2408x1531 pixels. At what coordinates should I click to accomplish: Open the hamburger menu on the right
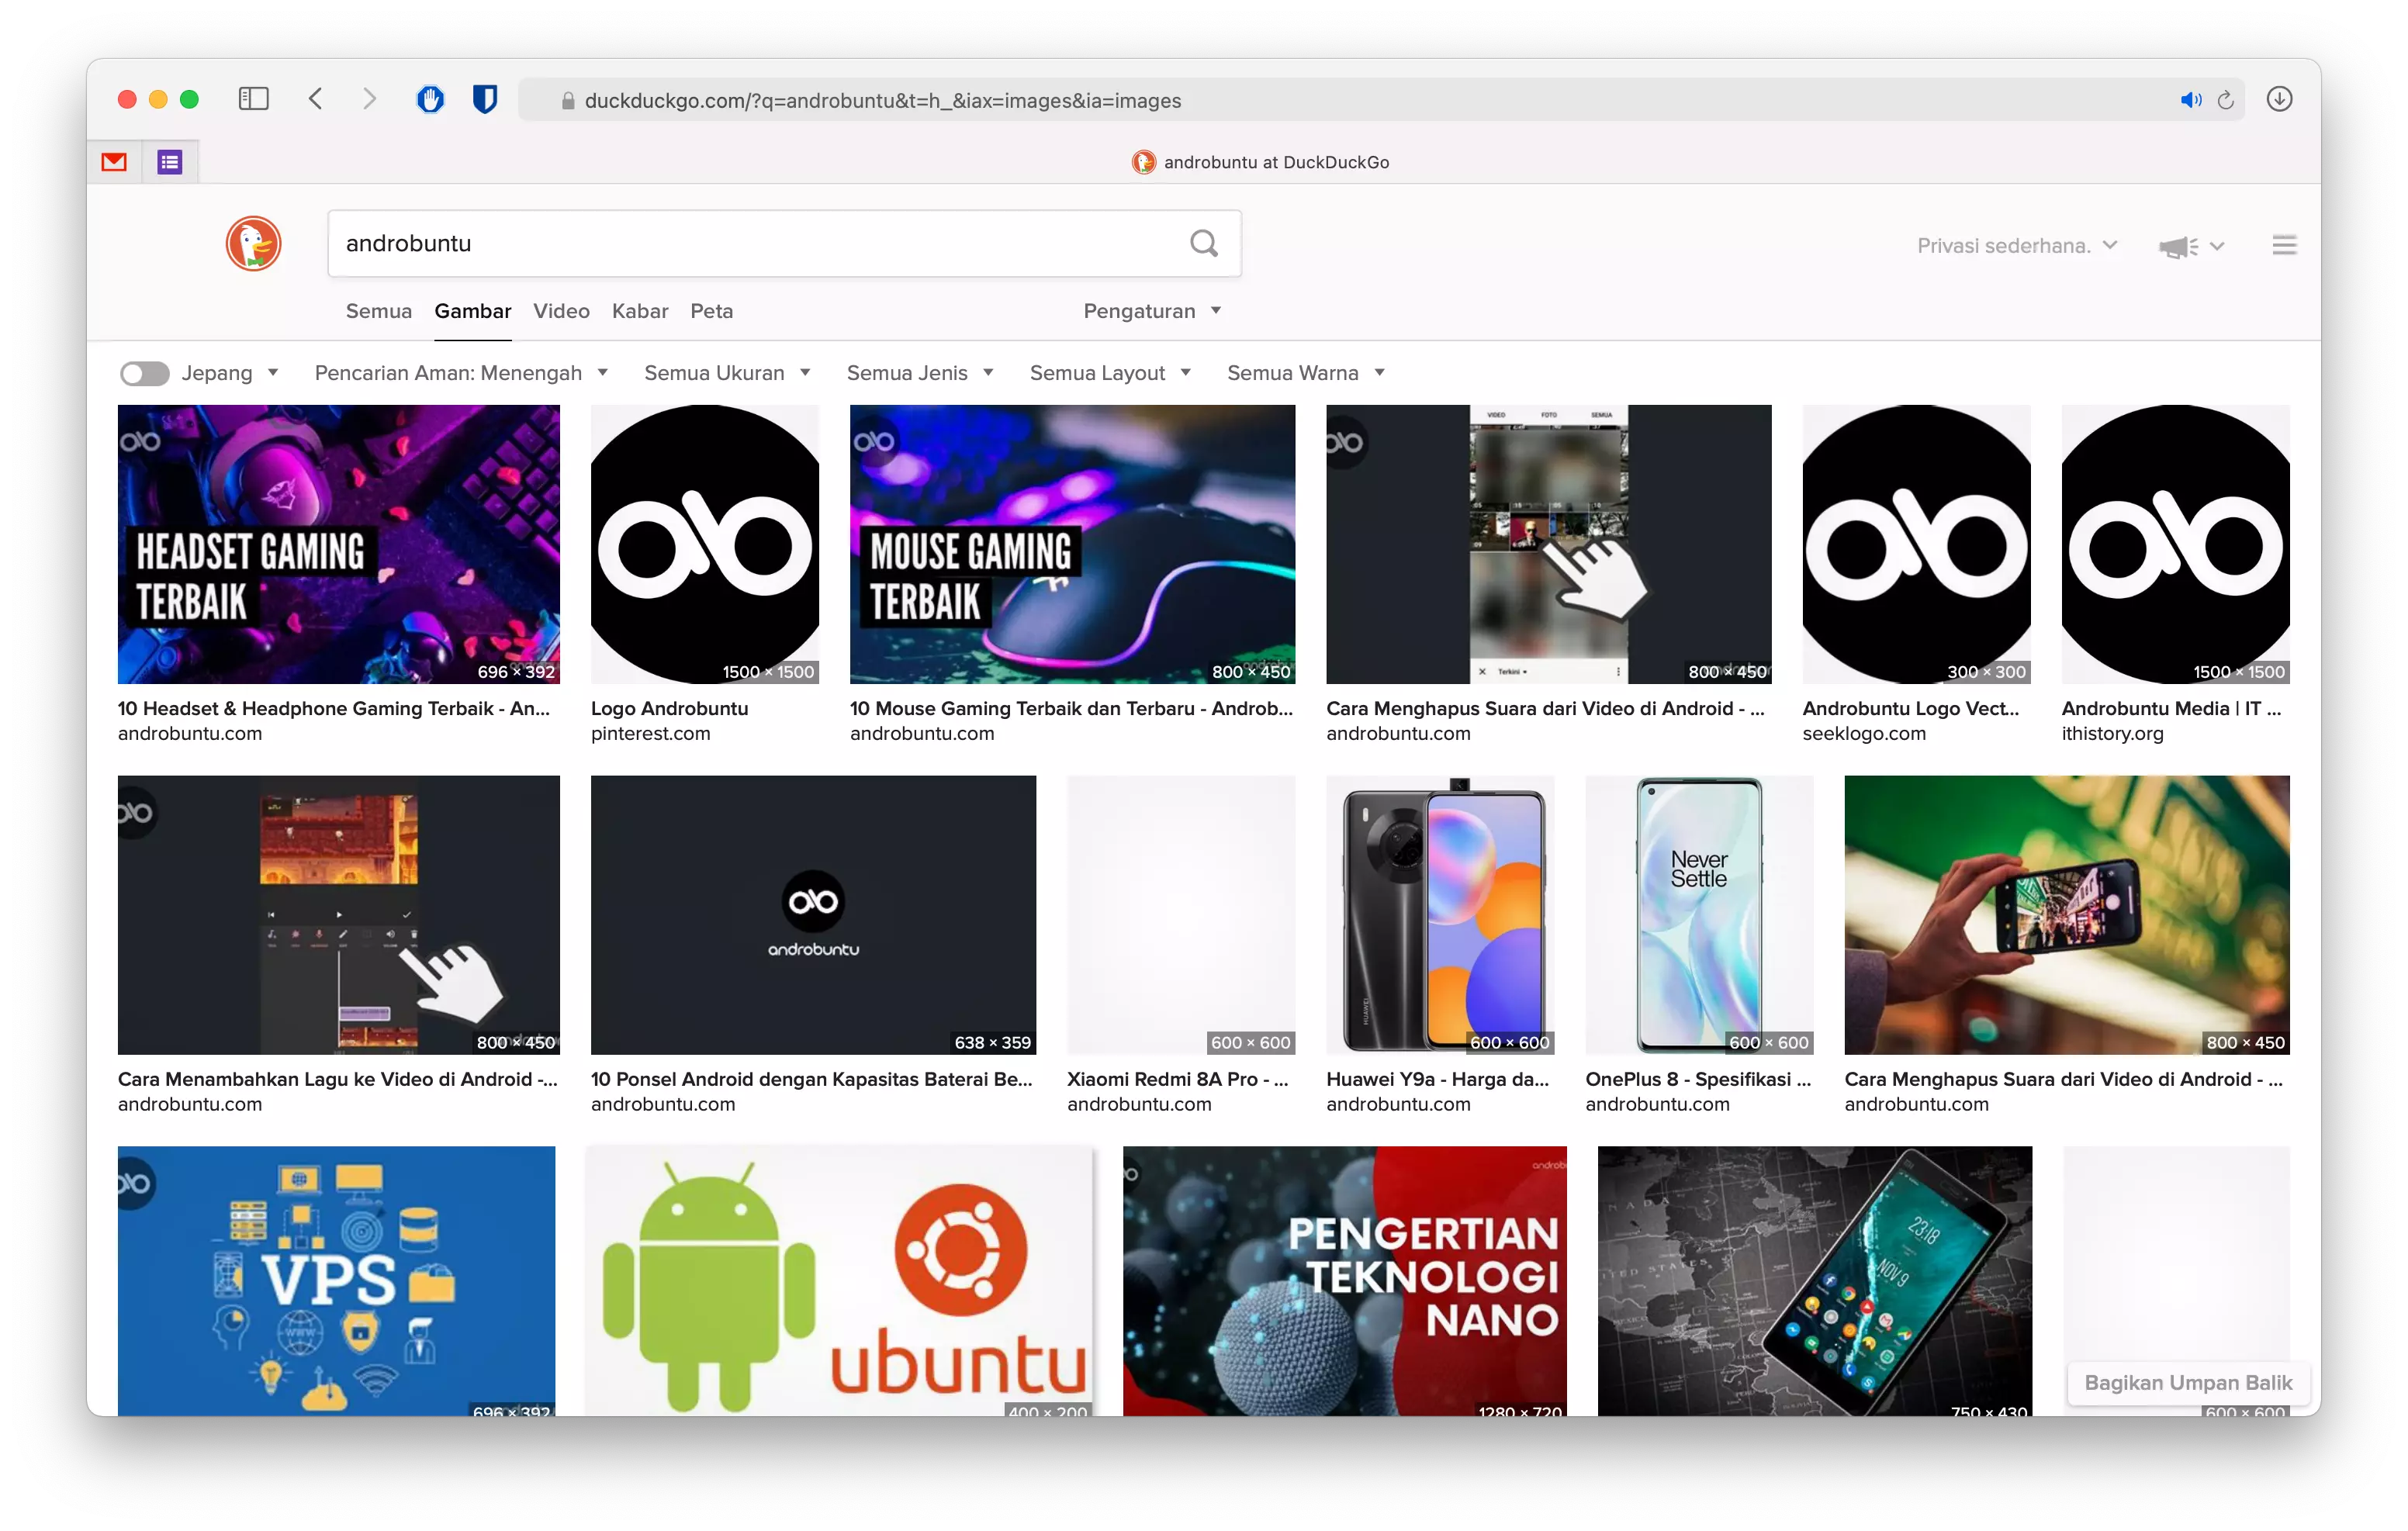pos(2283,245)
